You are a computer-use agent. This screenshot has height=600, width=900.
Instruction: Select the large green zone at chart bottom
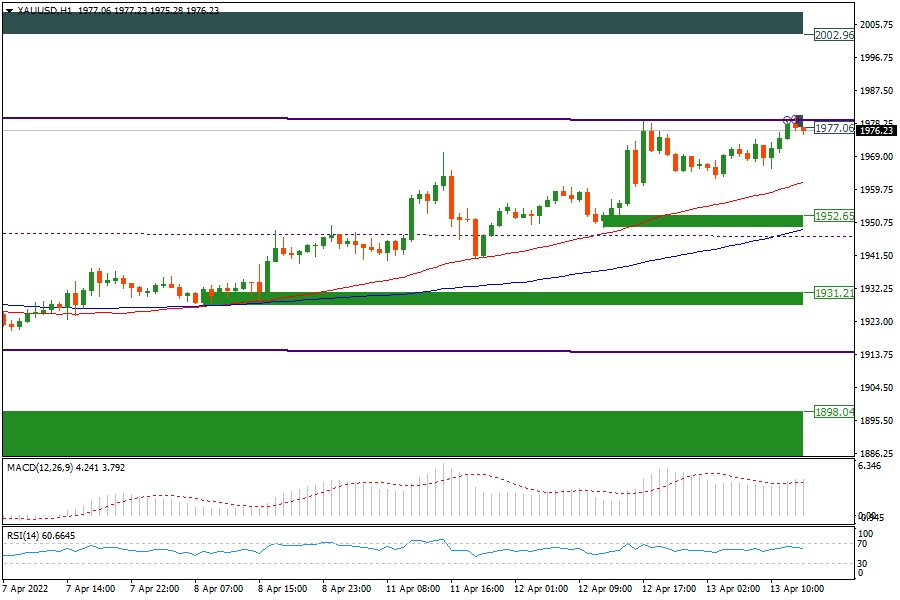coord(400,432)
